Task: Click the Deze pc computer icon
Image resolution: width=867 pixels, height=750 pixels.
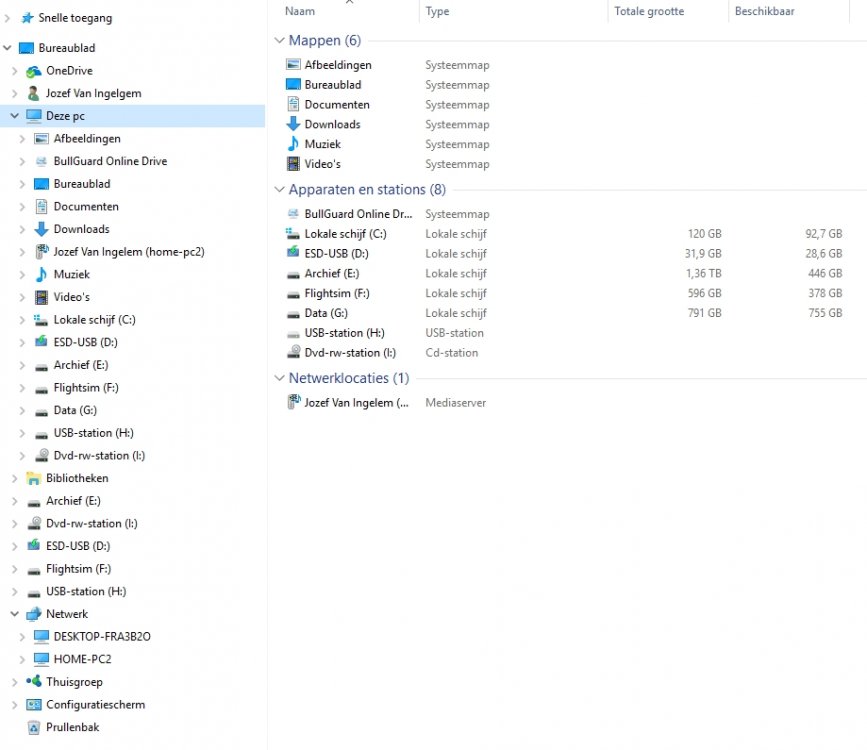Action: tap(34, 116)
